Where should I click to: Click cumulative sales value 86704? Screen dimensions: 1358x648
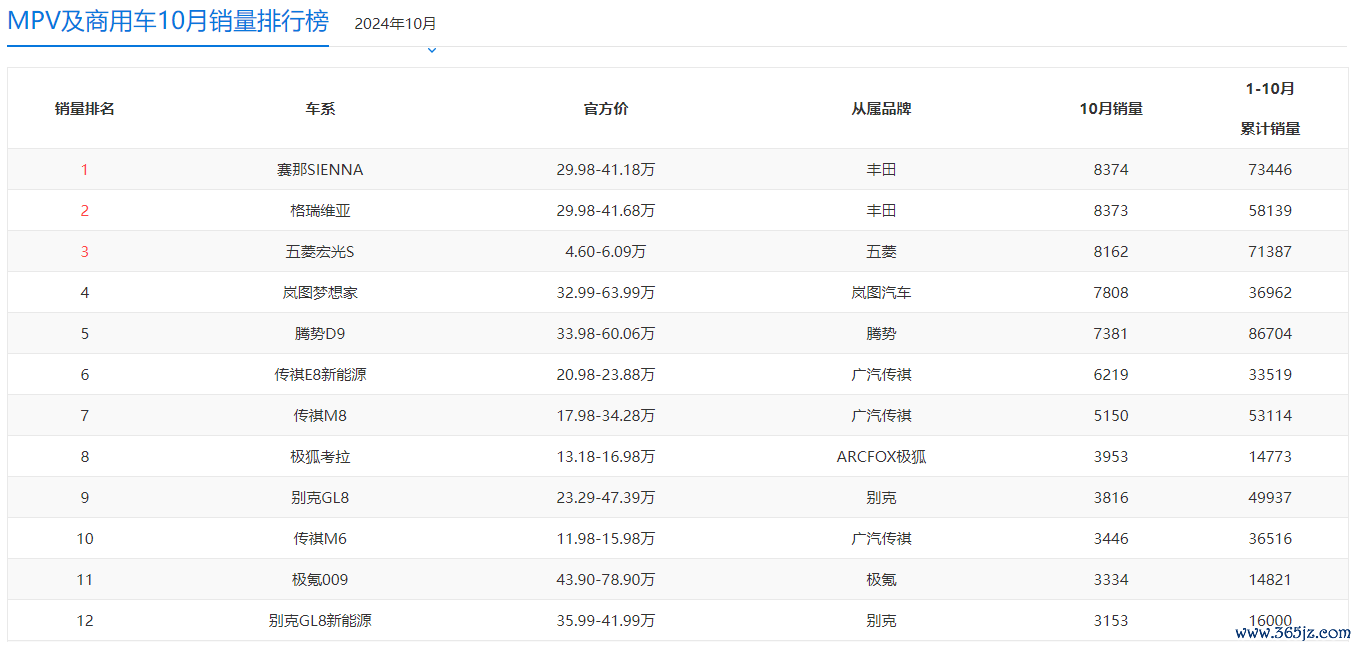point(1270,334)
